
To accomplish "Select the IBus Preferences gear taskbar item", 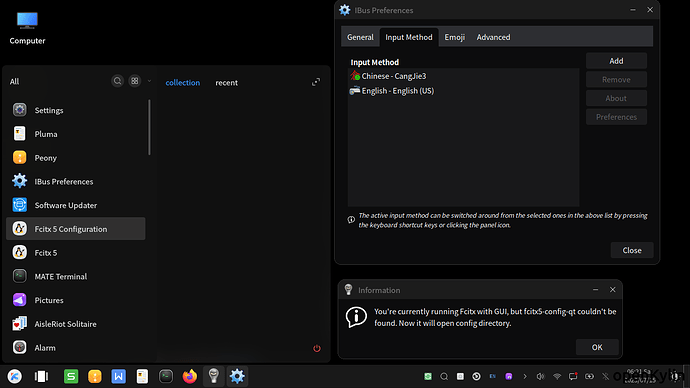I will (x=237, y=376).
